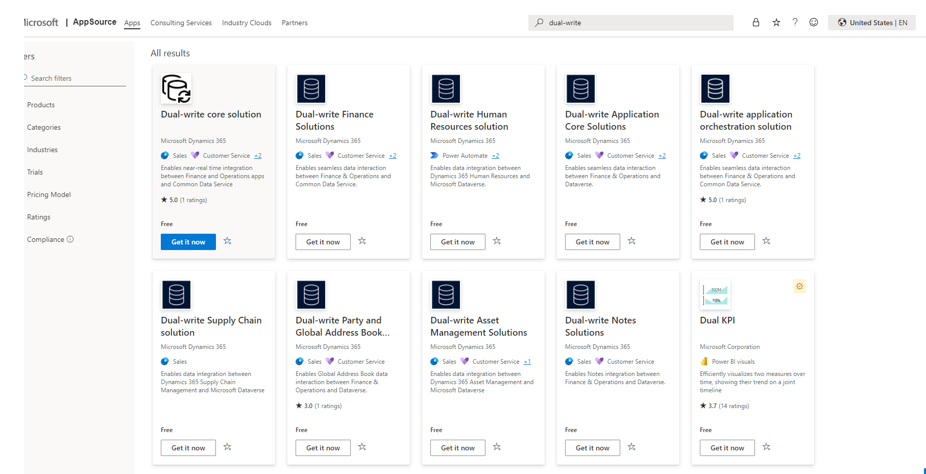926x474 pixels.
Task: Click +2 more products on Finance Solutions
Action: click(392, 156)
